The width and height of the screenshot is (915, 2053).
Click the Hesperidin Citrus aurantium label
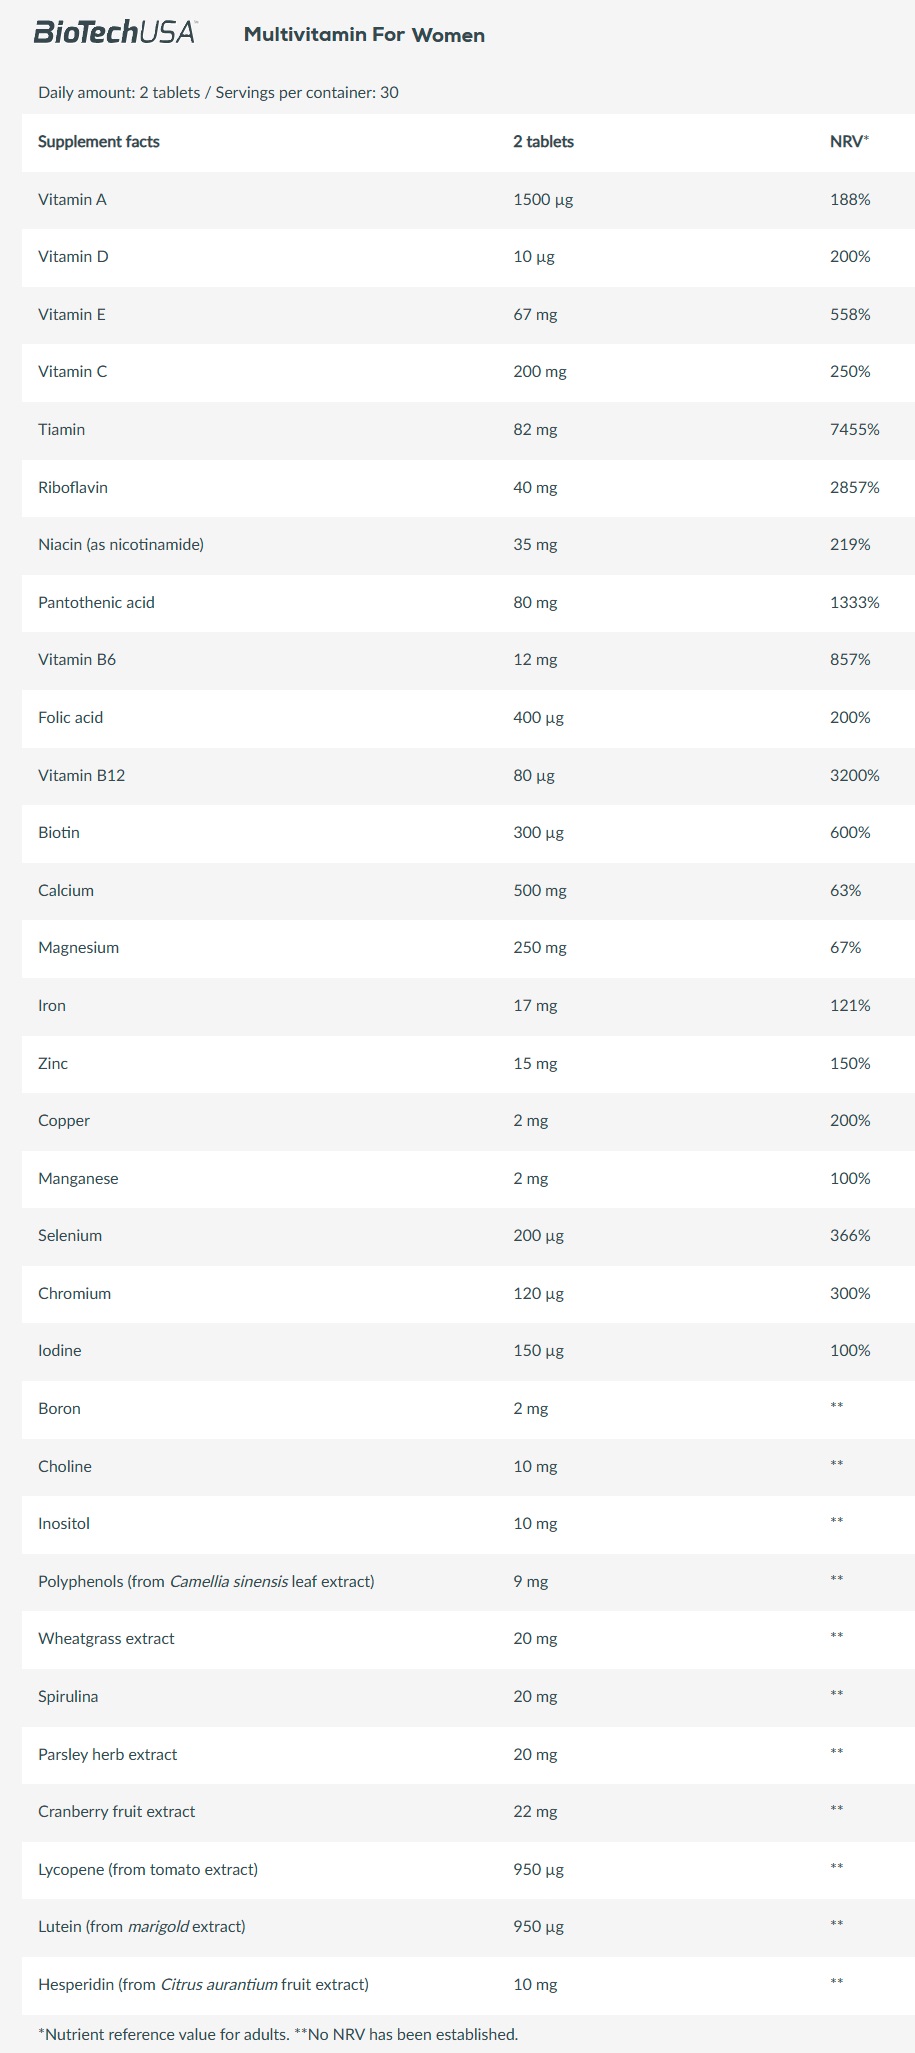click(203, 1984)
